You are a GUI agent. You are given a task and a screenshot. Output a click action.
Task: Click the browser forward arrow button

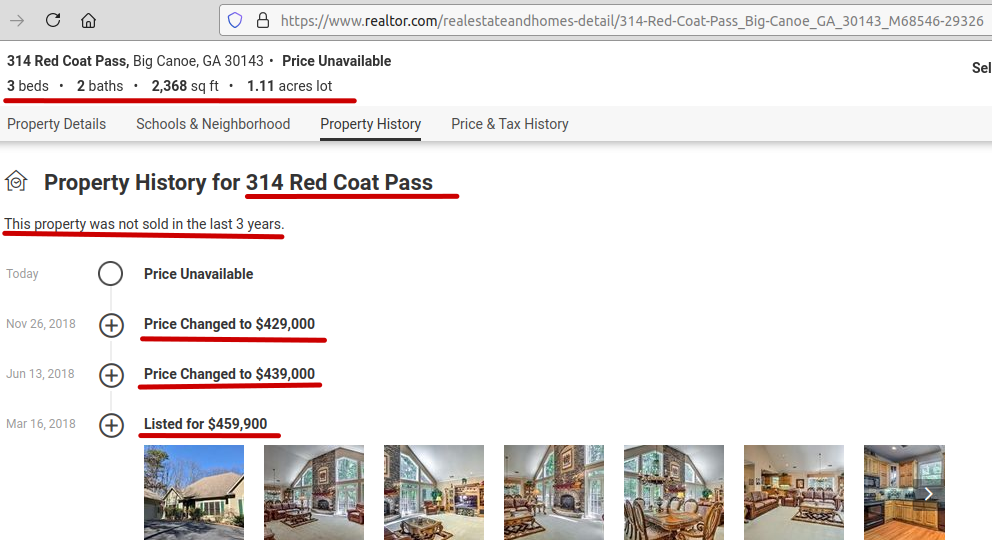16,20
